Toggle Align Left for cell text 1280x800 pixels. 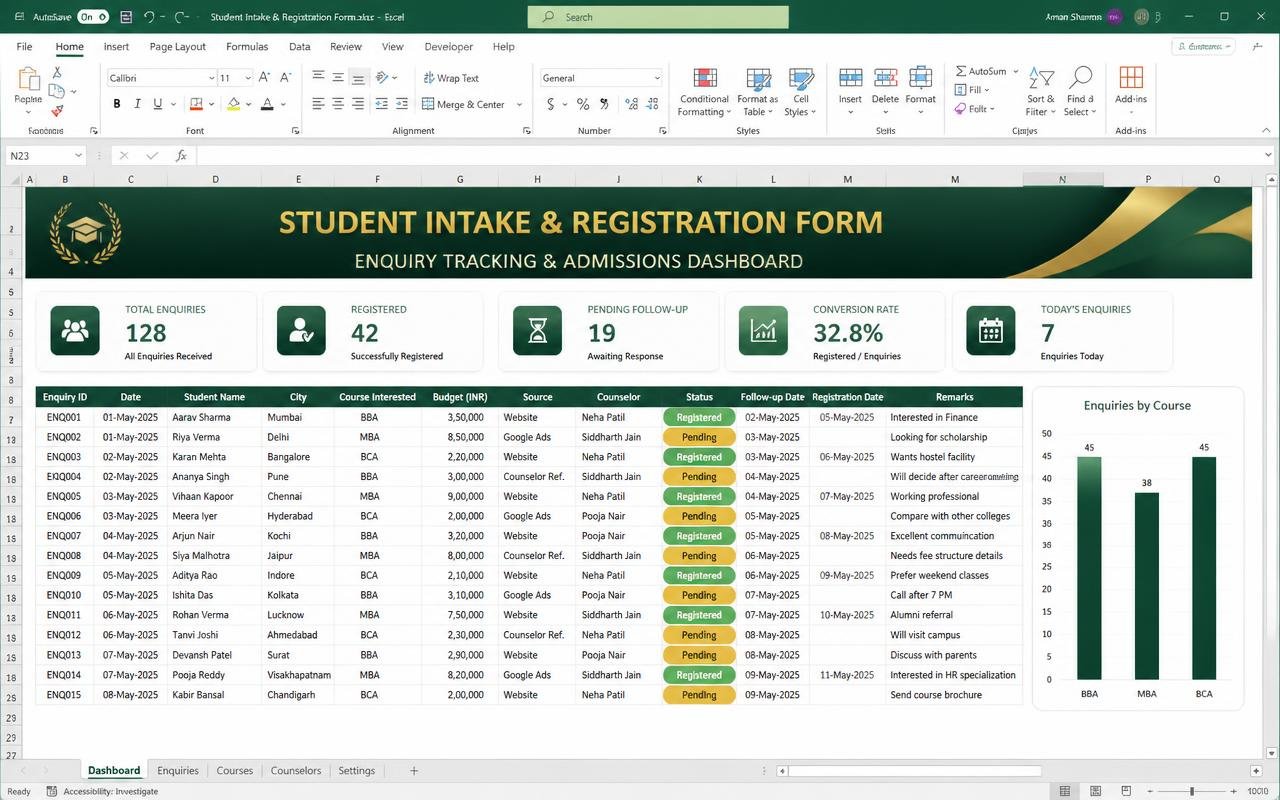point(318,104)
